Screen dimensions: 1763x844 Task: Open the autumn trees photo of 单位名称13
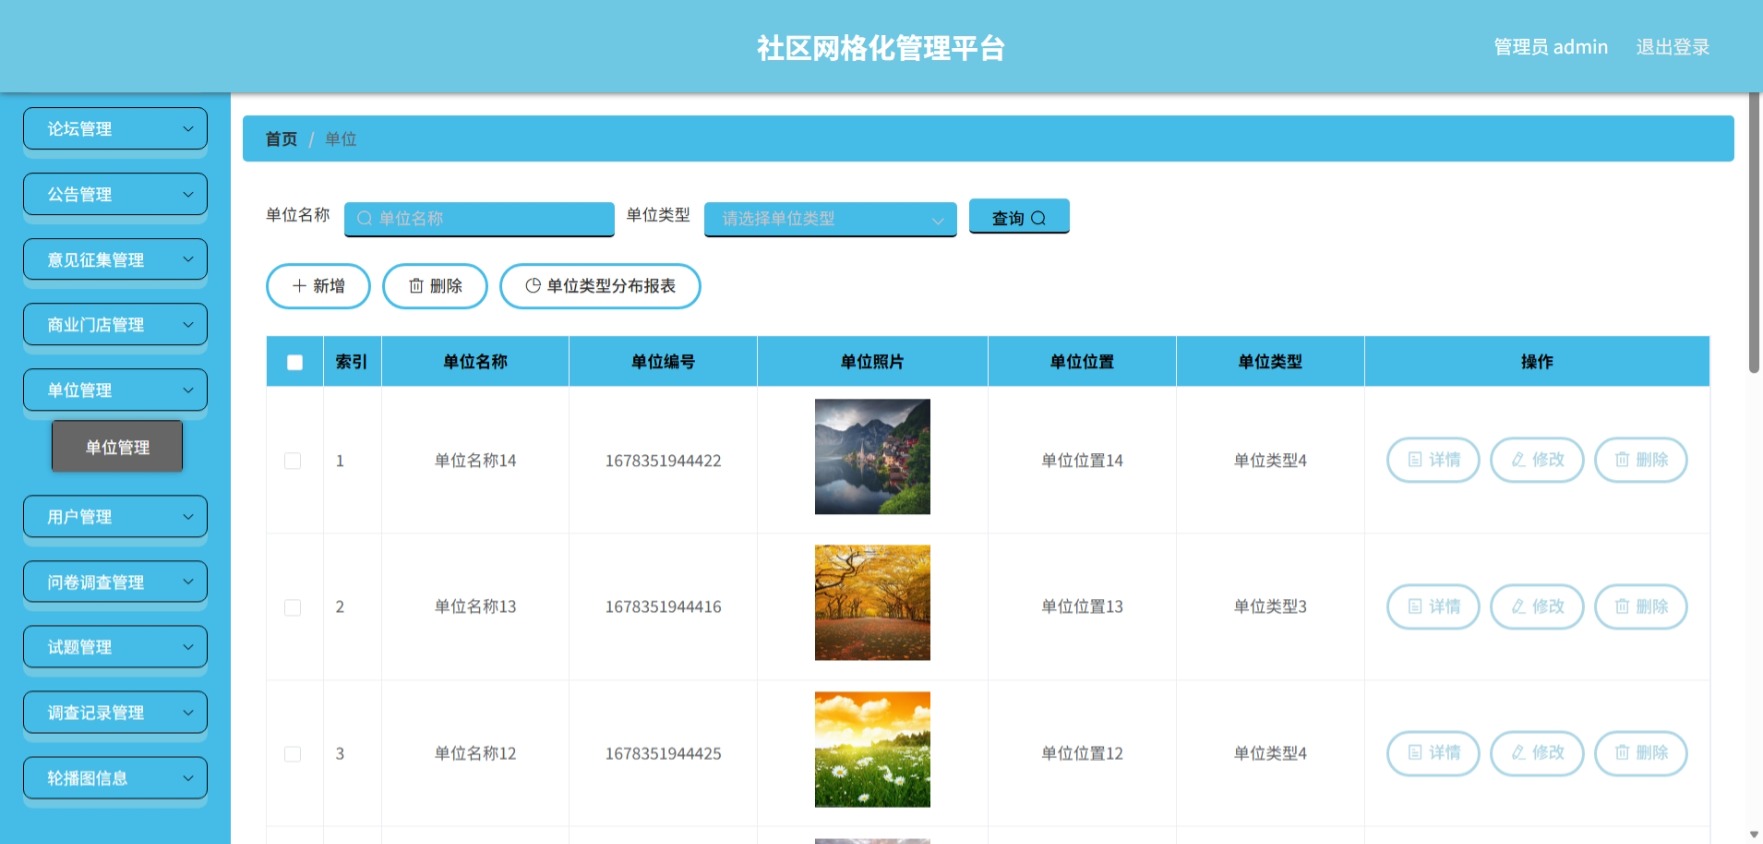872,603
